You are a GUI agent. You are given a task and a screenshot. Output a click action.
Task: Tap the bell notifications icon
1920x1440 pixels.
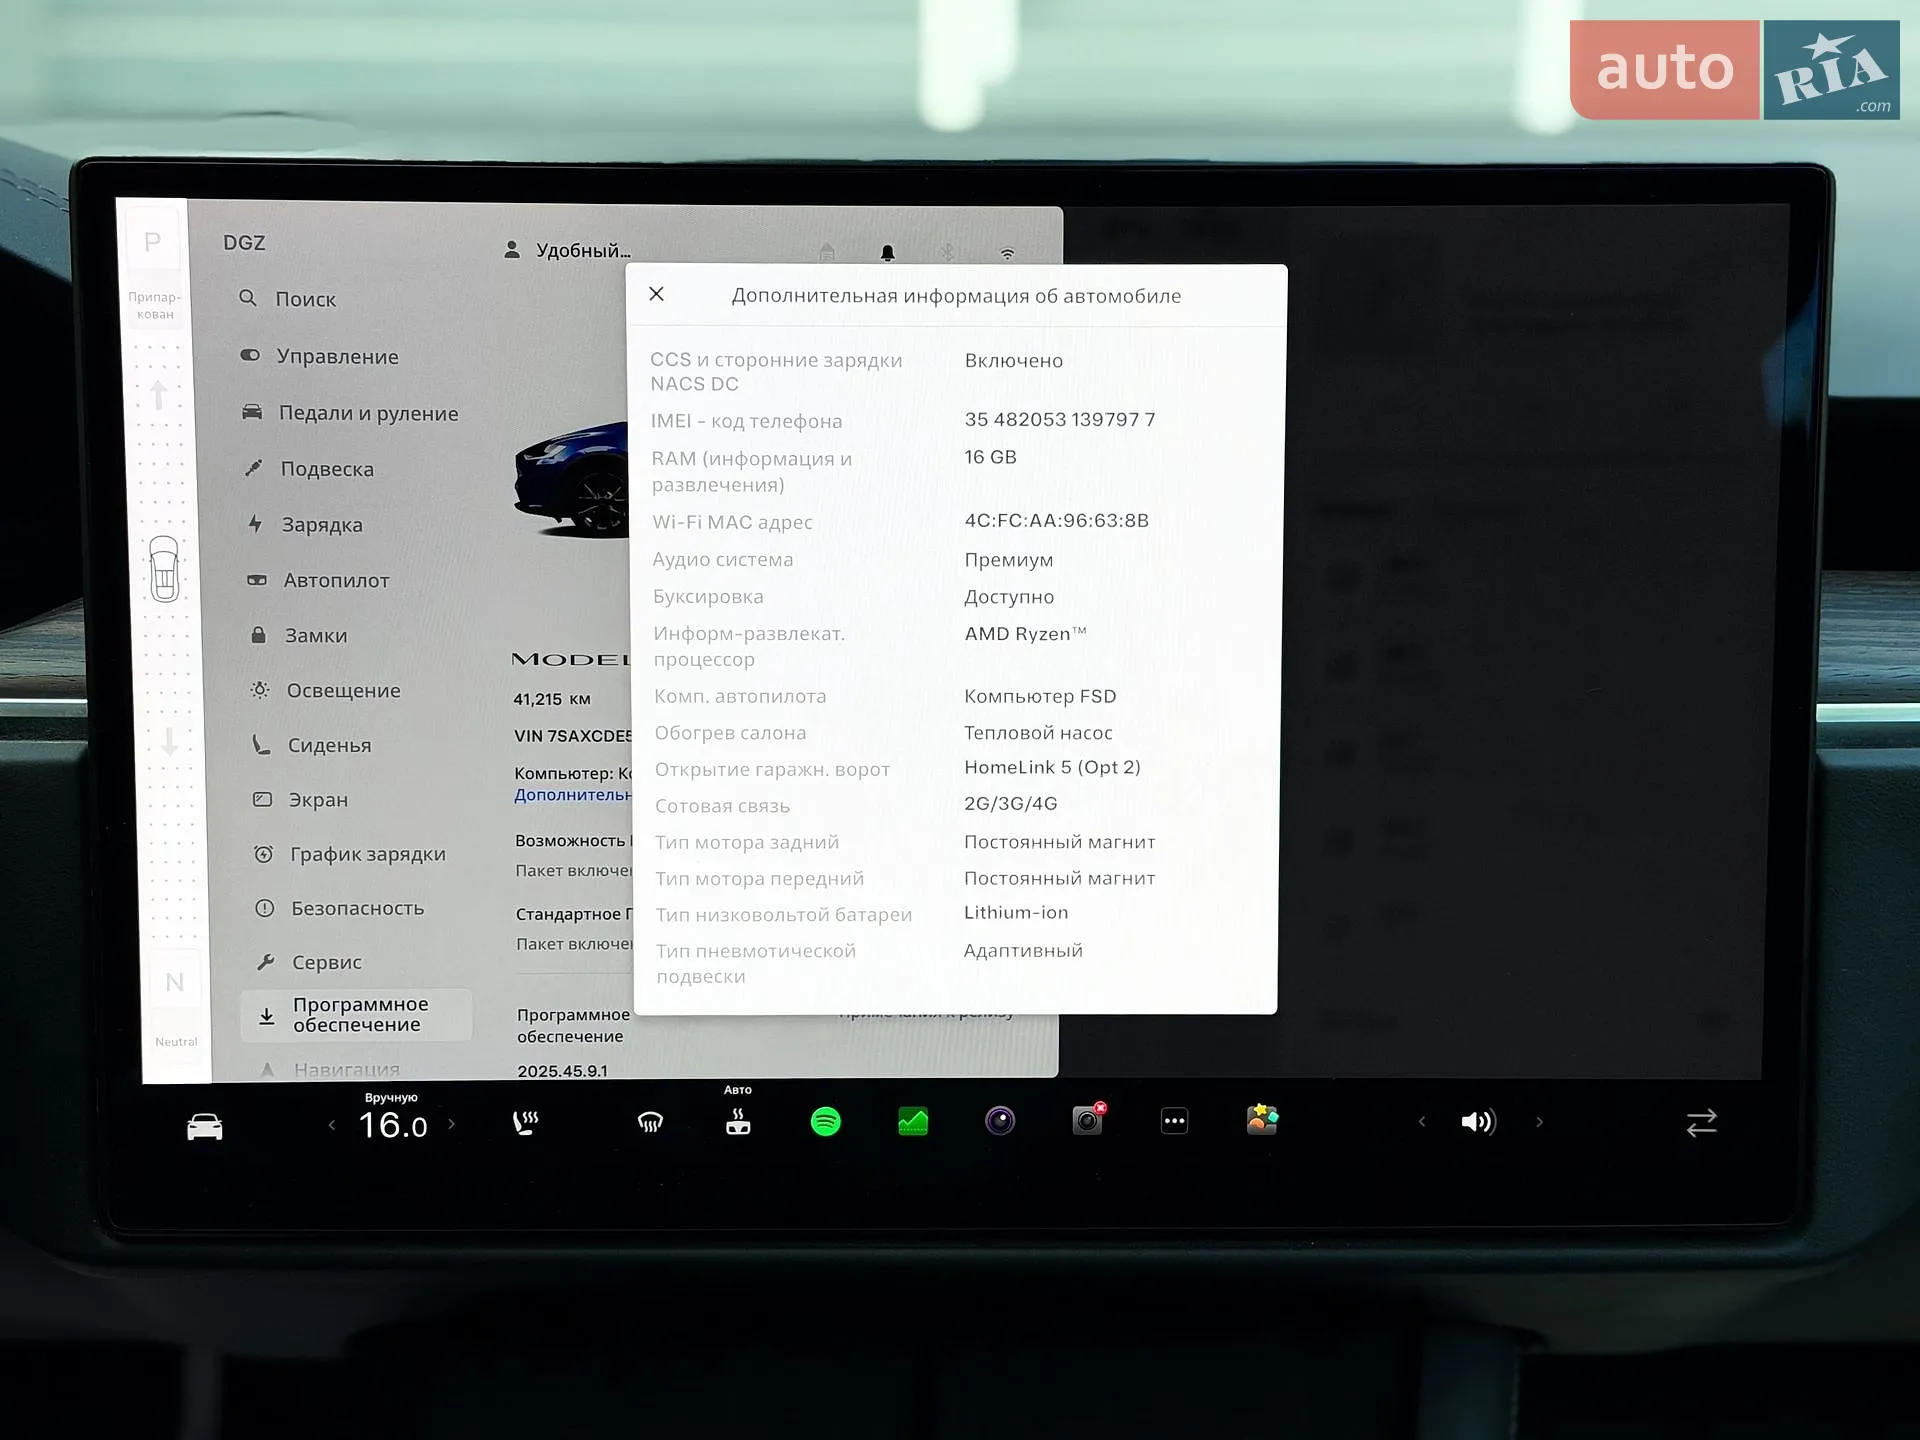tap(887, 252)
